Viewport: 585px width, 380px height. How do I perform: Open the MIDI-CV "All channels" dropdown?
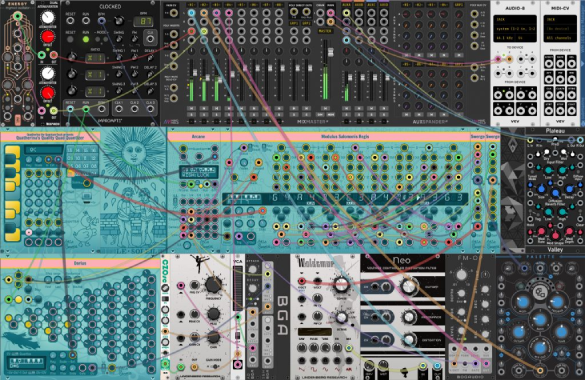point(560,38)
